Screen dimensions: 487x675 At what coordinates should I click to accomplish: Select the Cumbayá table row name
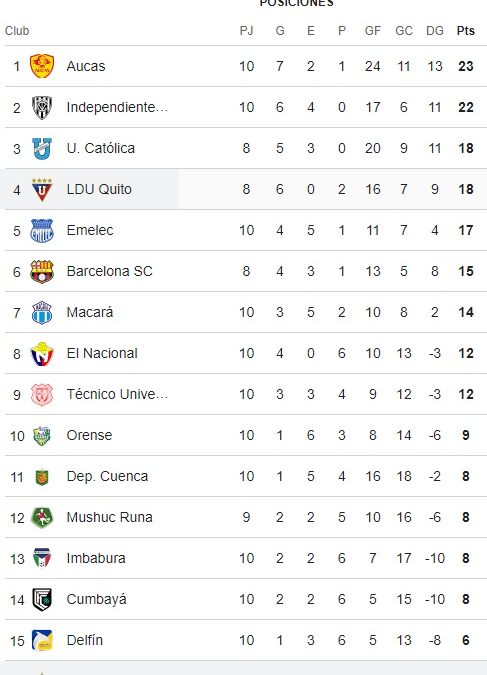96,600
